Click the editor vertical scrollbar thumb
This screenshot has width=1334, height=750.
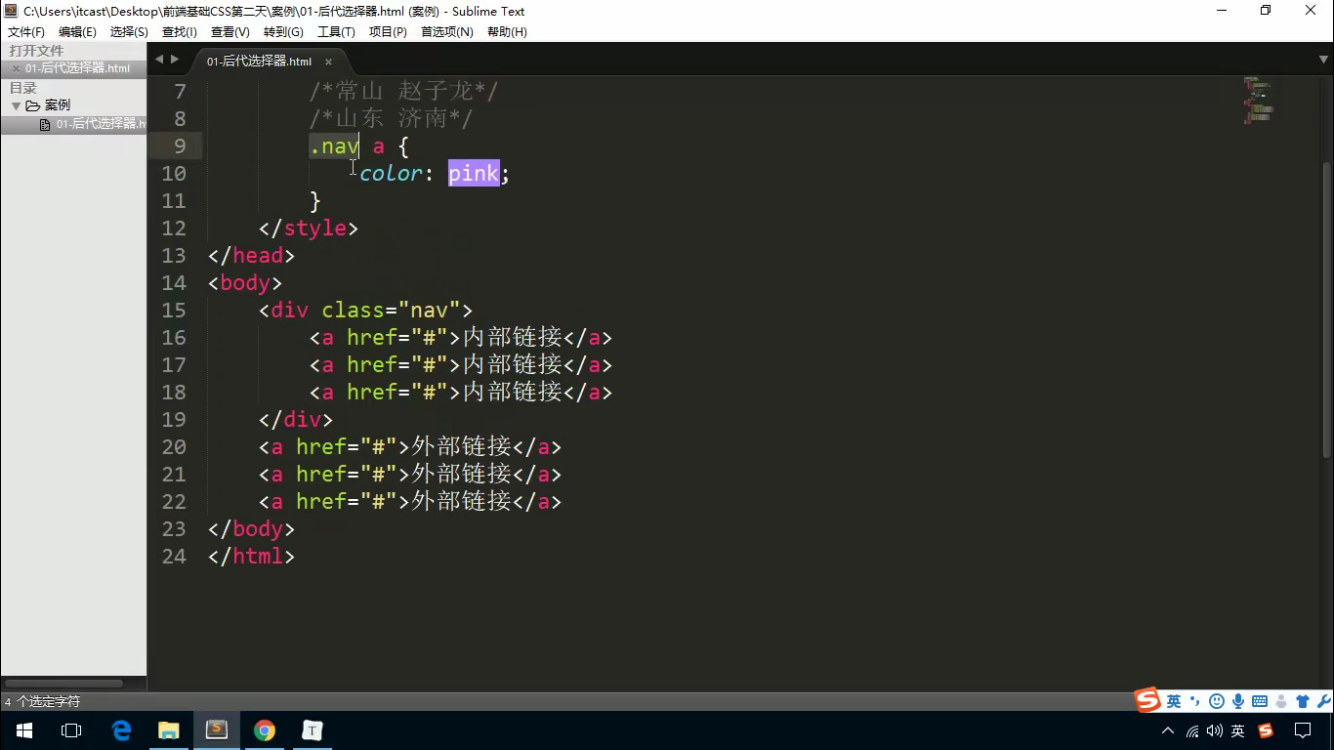tap(1327, 310)
